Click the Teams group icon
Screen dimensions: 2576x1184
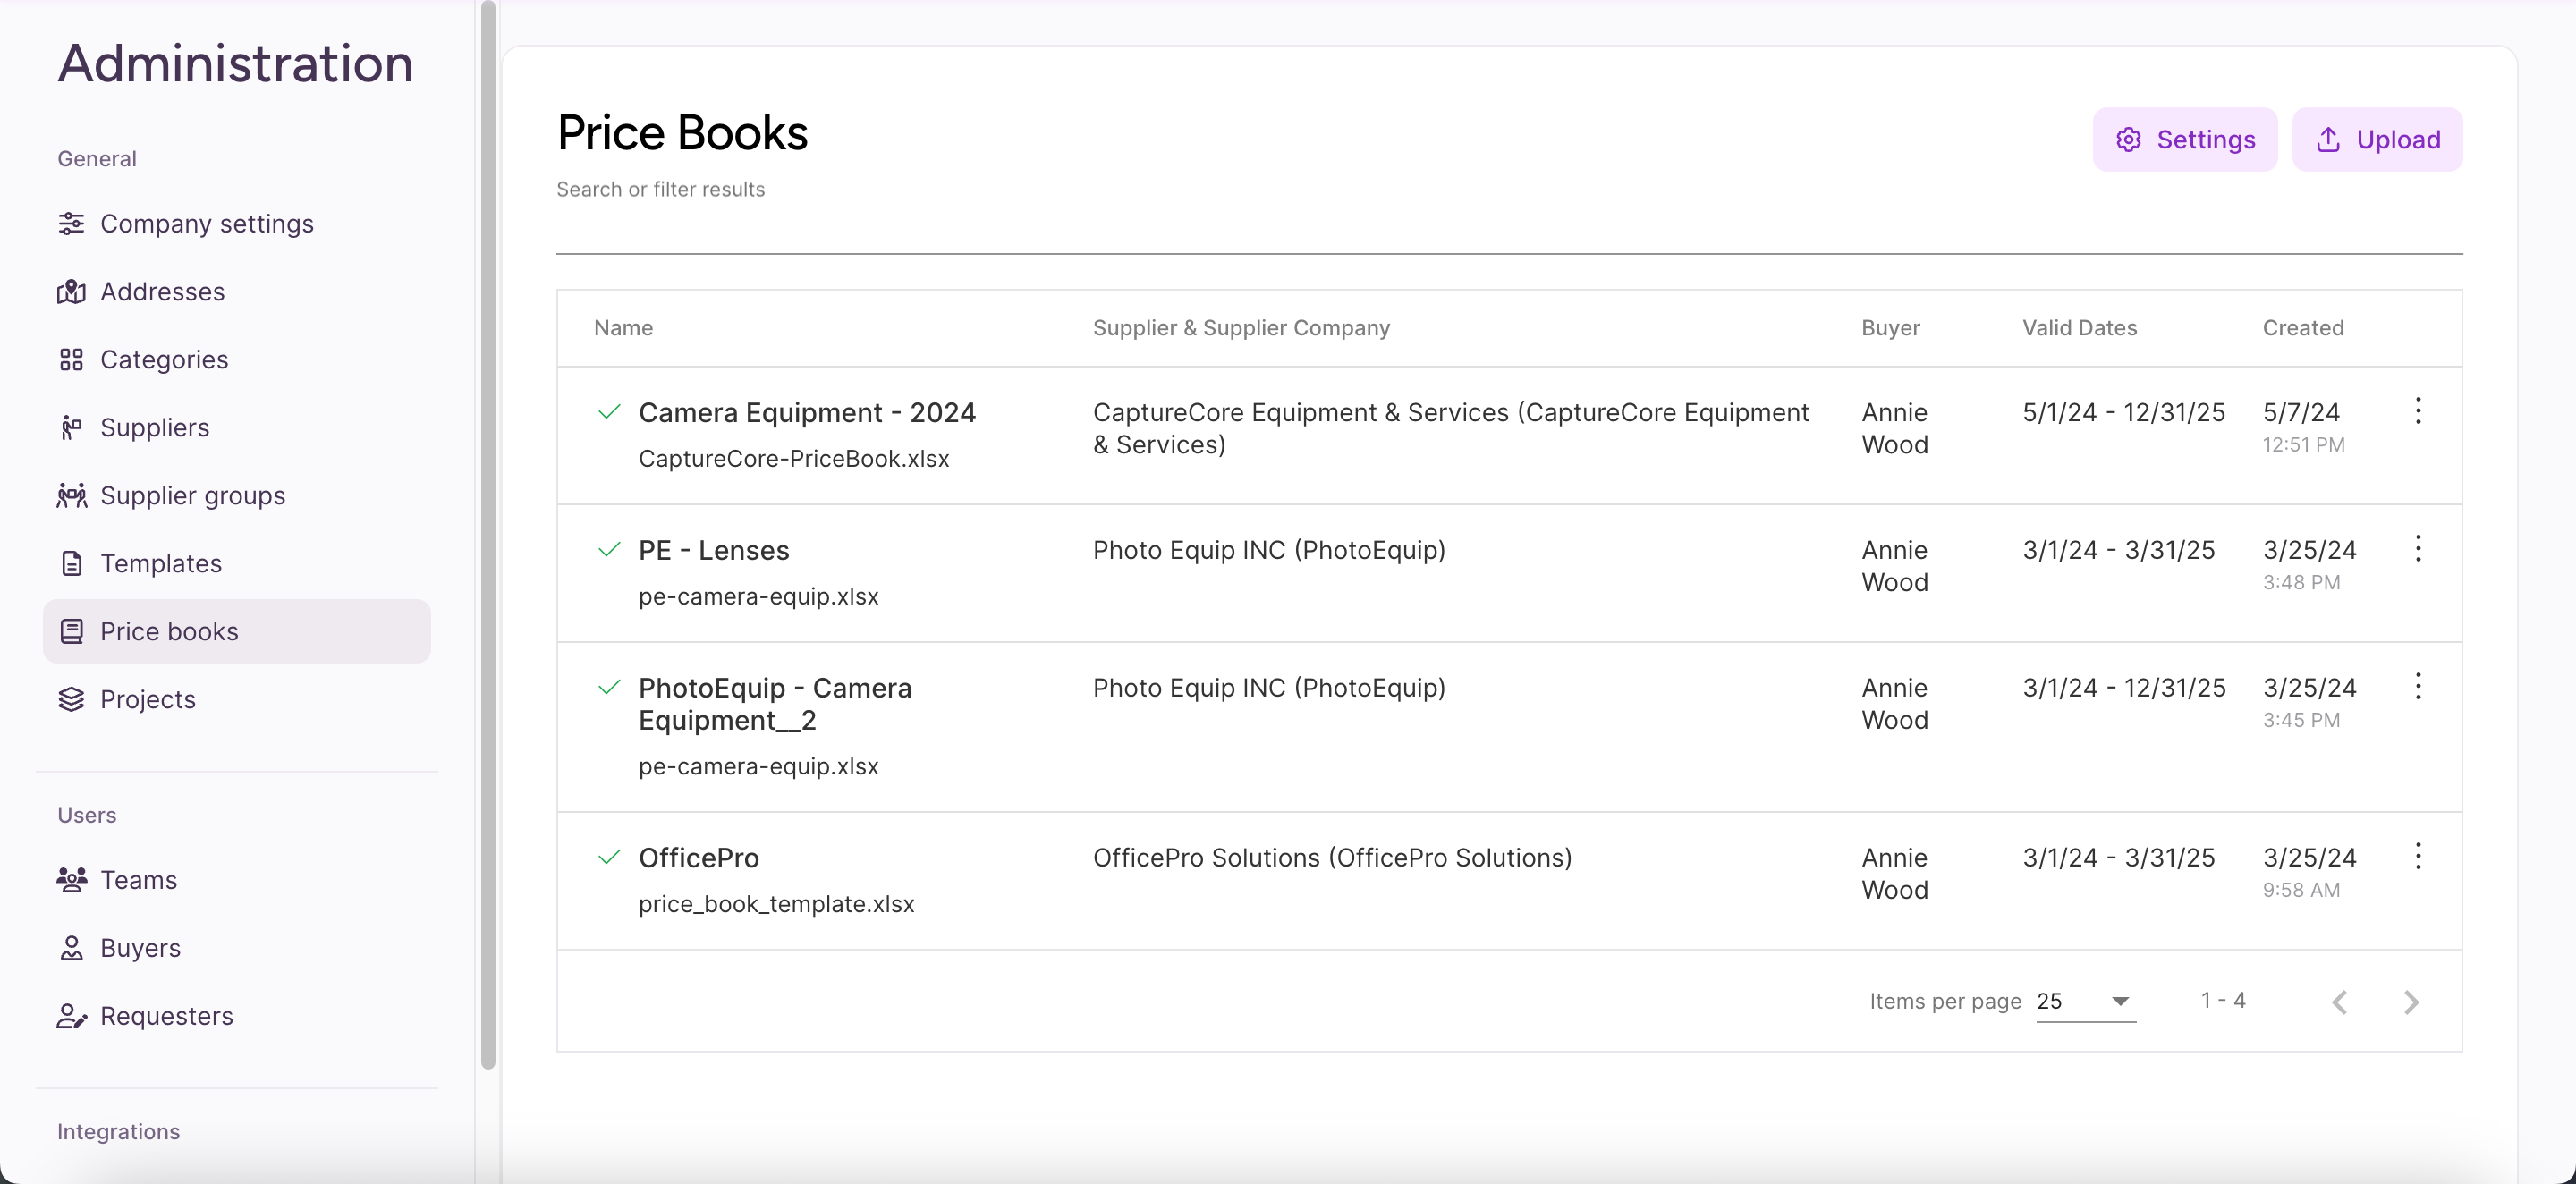[71, 880]
